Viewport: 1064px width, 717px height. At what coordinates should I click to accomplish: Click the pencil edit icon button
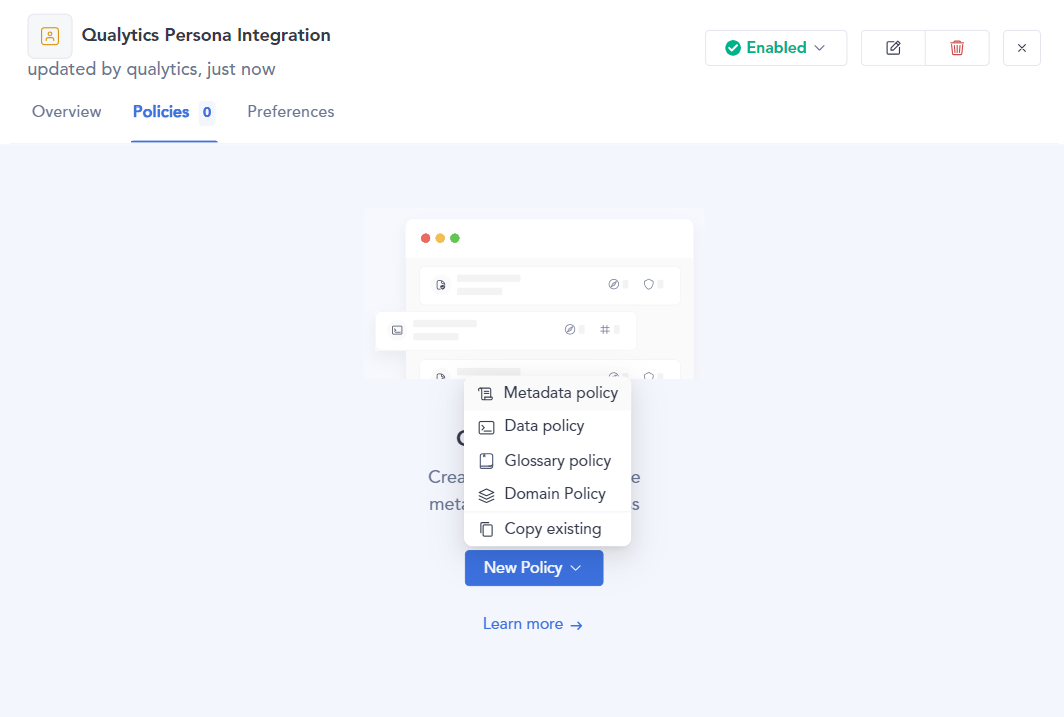click(893, 48)
